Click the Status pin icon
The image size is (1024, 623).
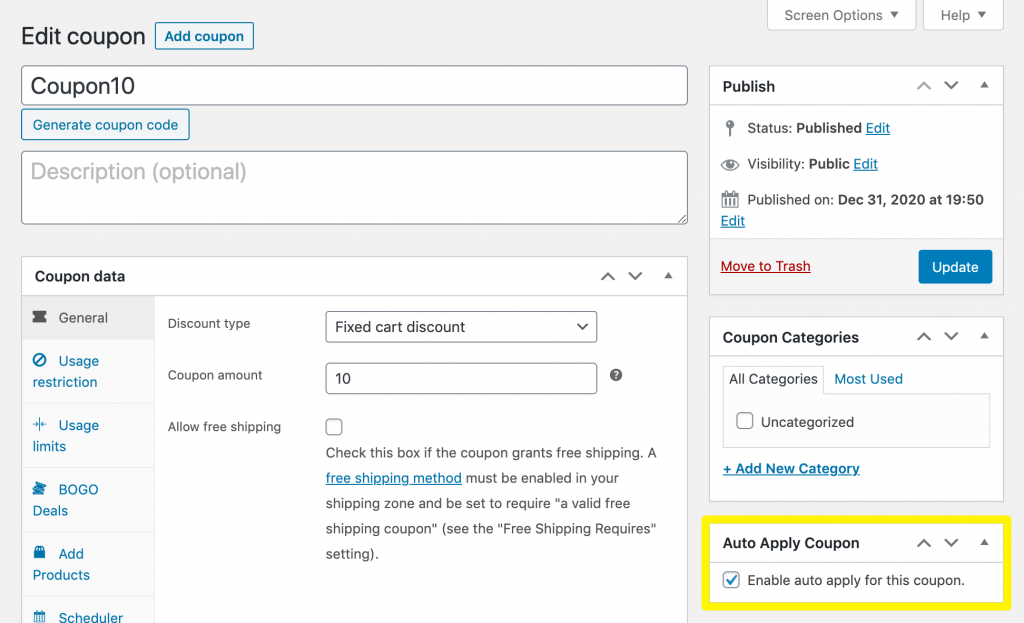coord(730,128)
